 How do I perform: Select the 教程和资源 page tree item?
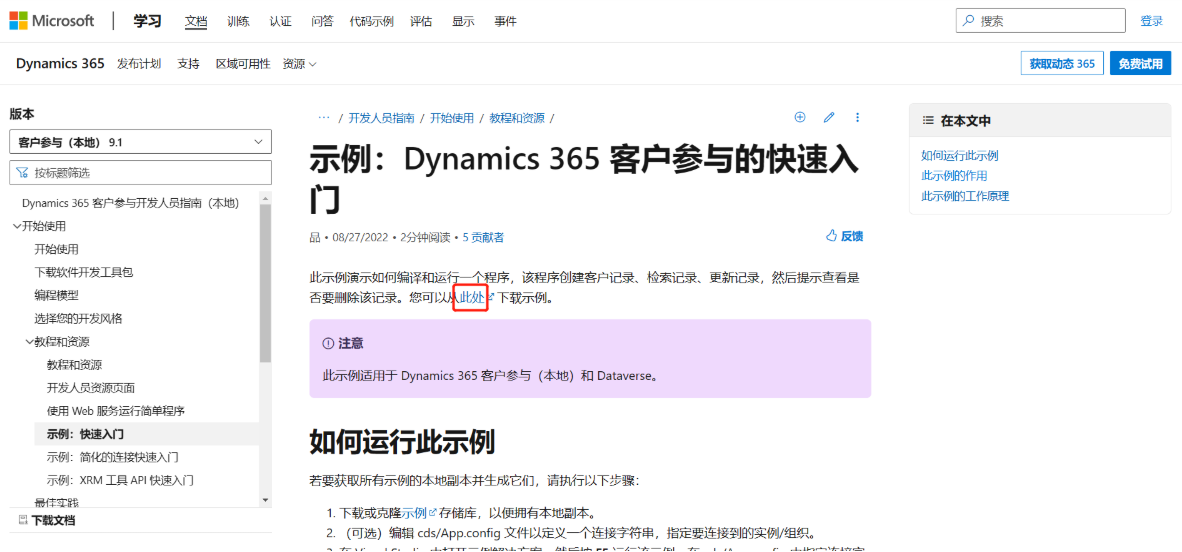click(74, 365)
